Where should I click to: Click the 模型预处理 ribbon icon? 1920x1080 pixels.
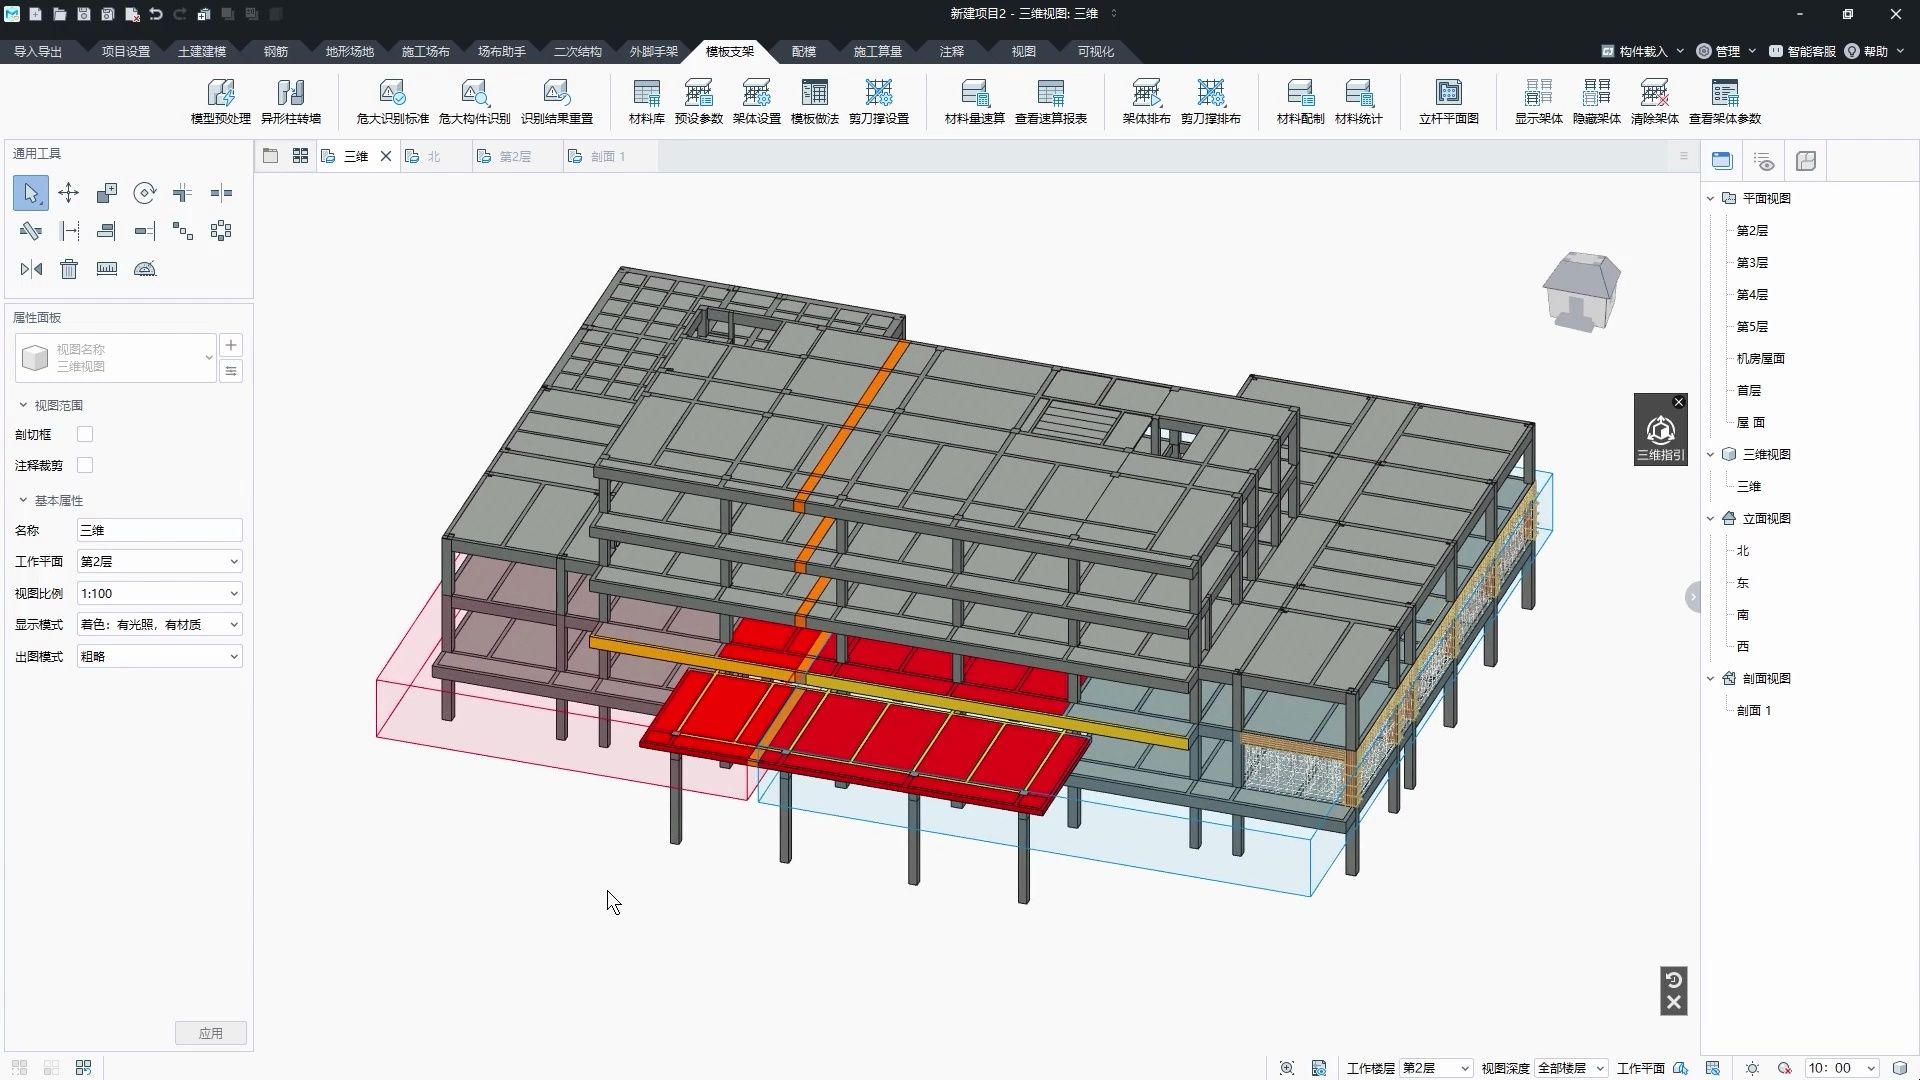(220, 94)
